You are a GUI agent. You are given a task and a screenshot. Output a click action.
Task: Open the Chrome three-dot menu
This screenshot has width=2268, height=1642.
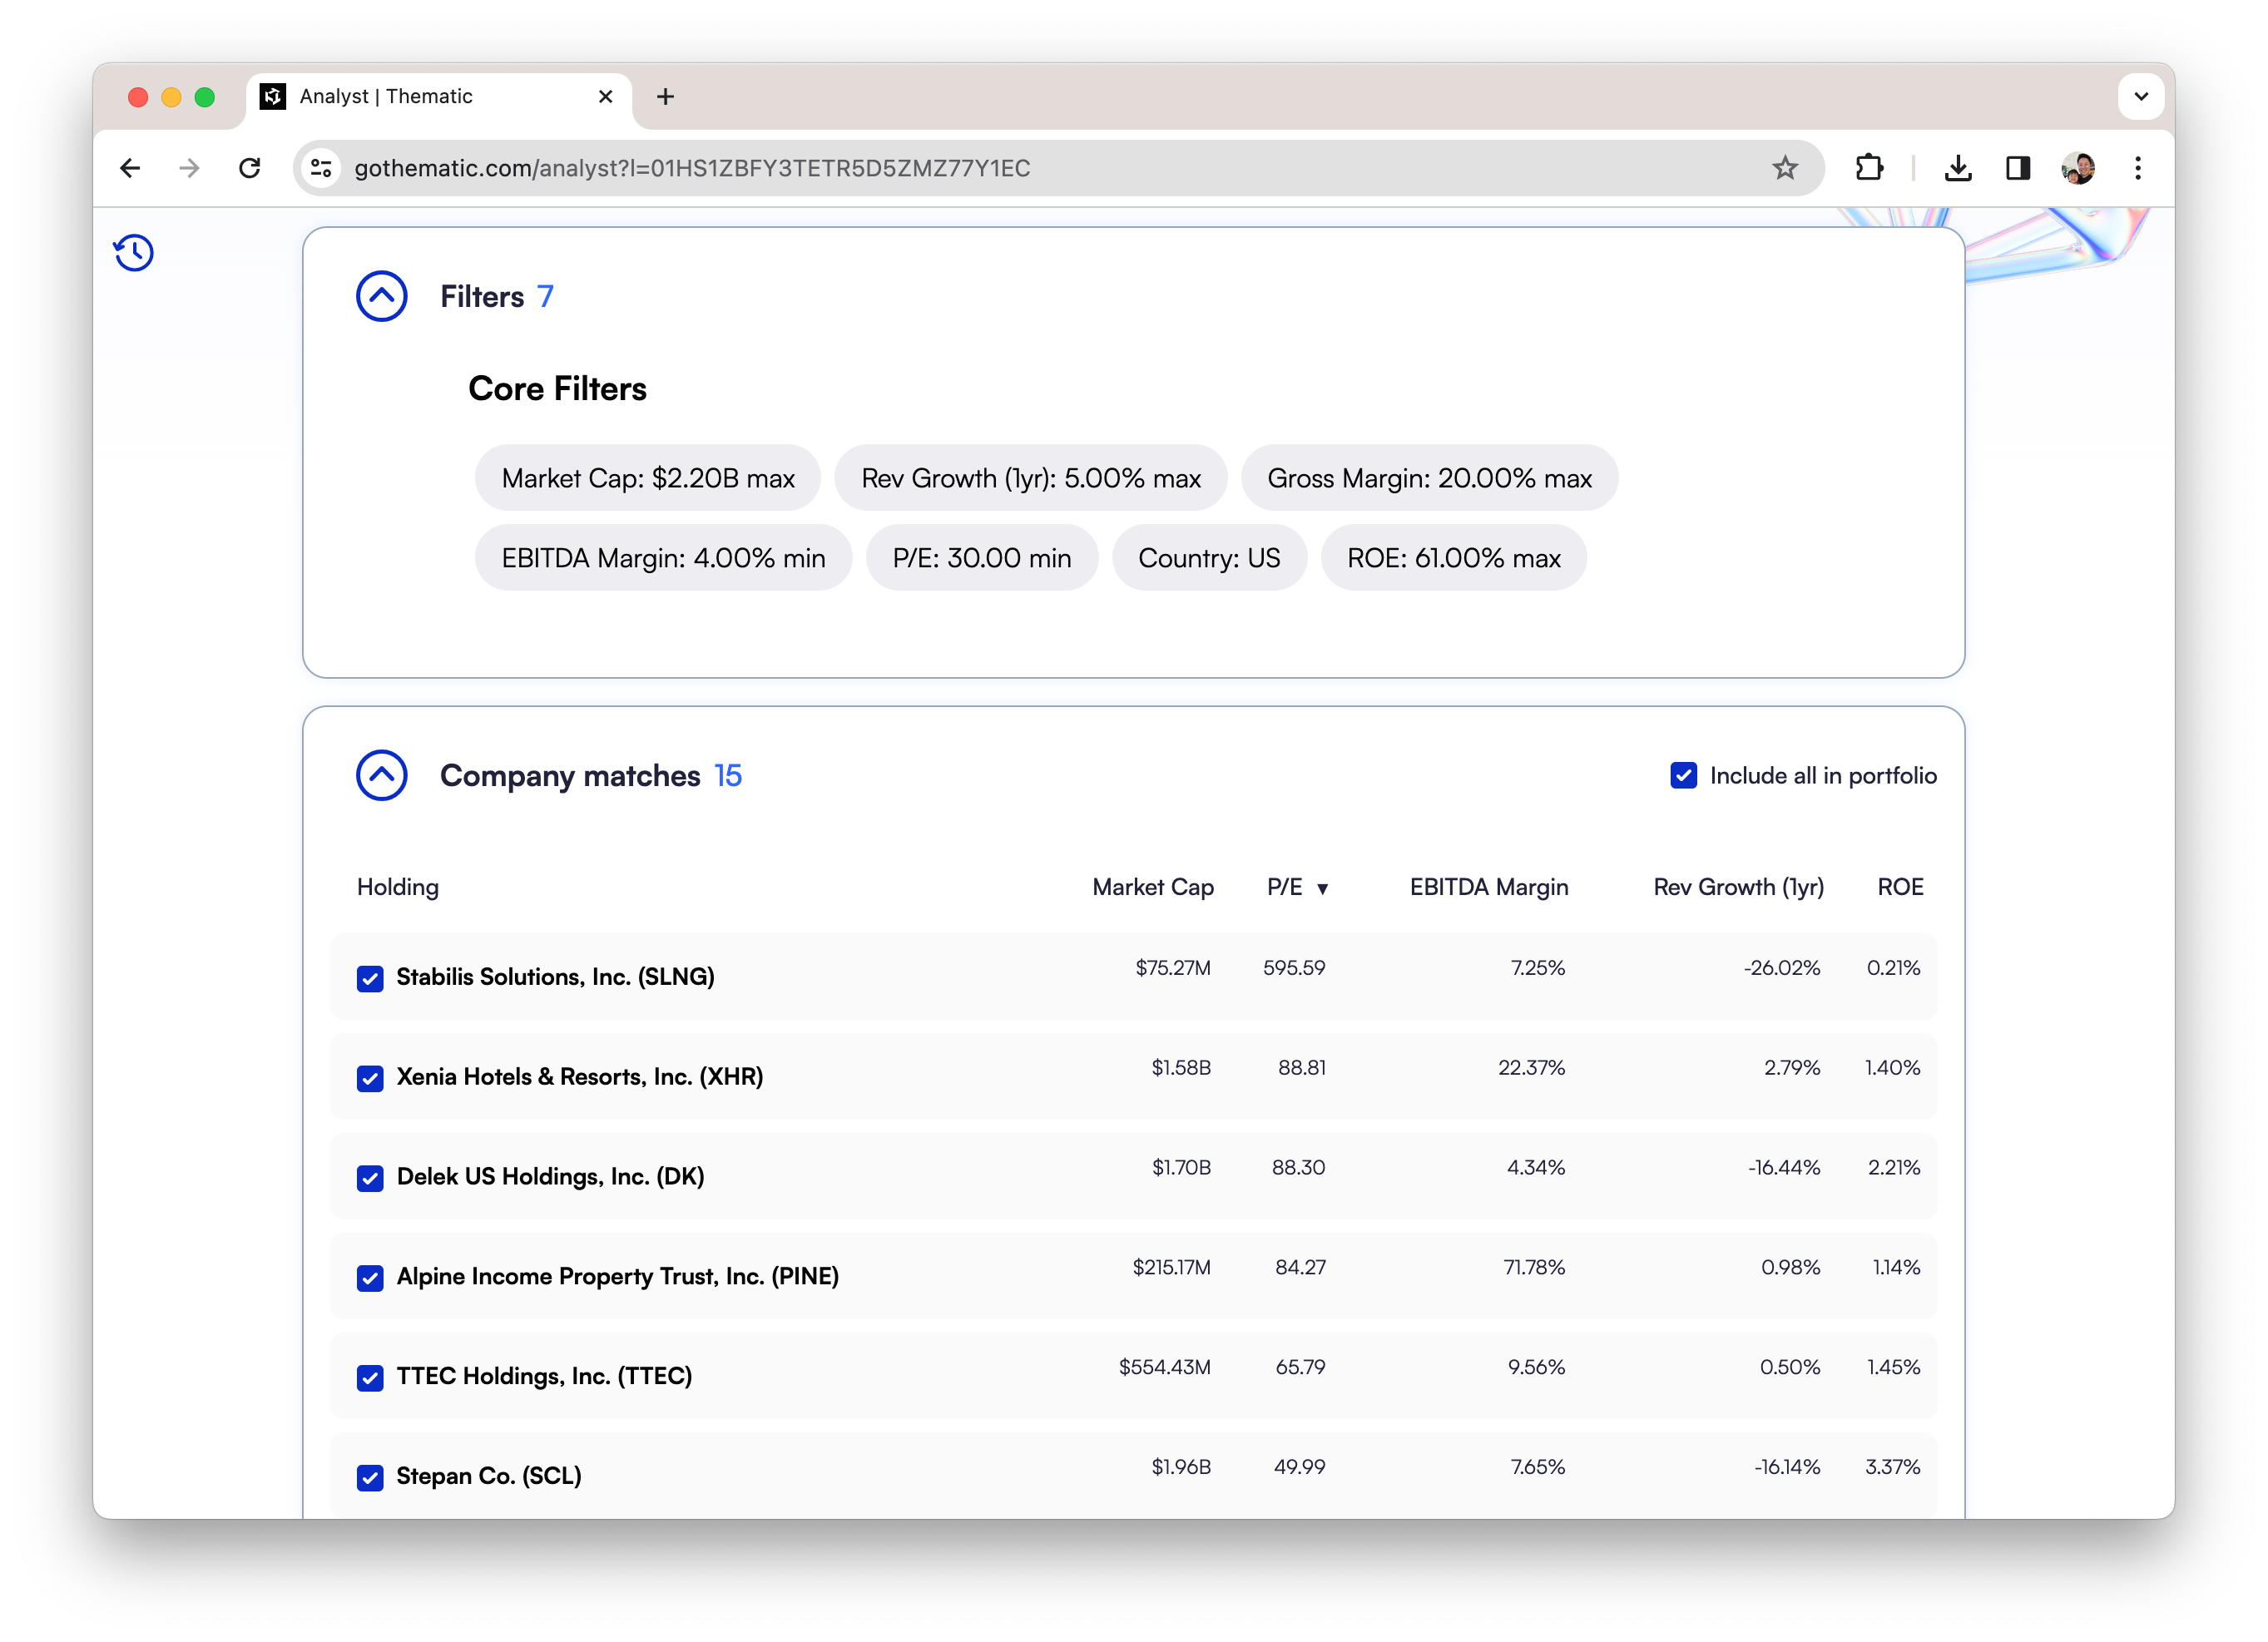click(2138, 168)
